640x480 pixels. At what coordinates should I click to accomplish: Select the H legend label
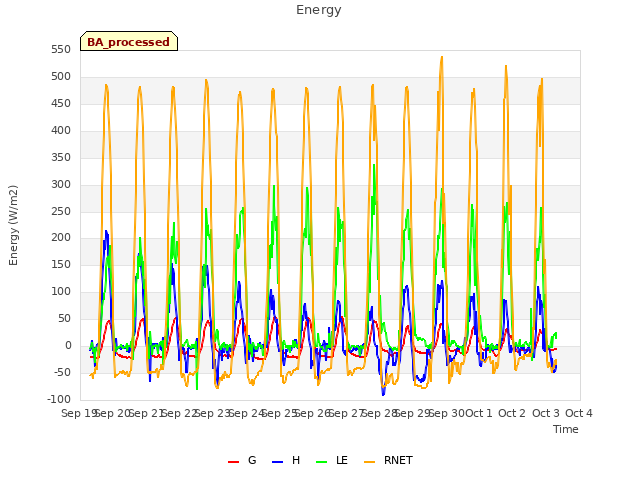296,460
